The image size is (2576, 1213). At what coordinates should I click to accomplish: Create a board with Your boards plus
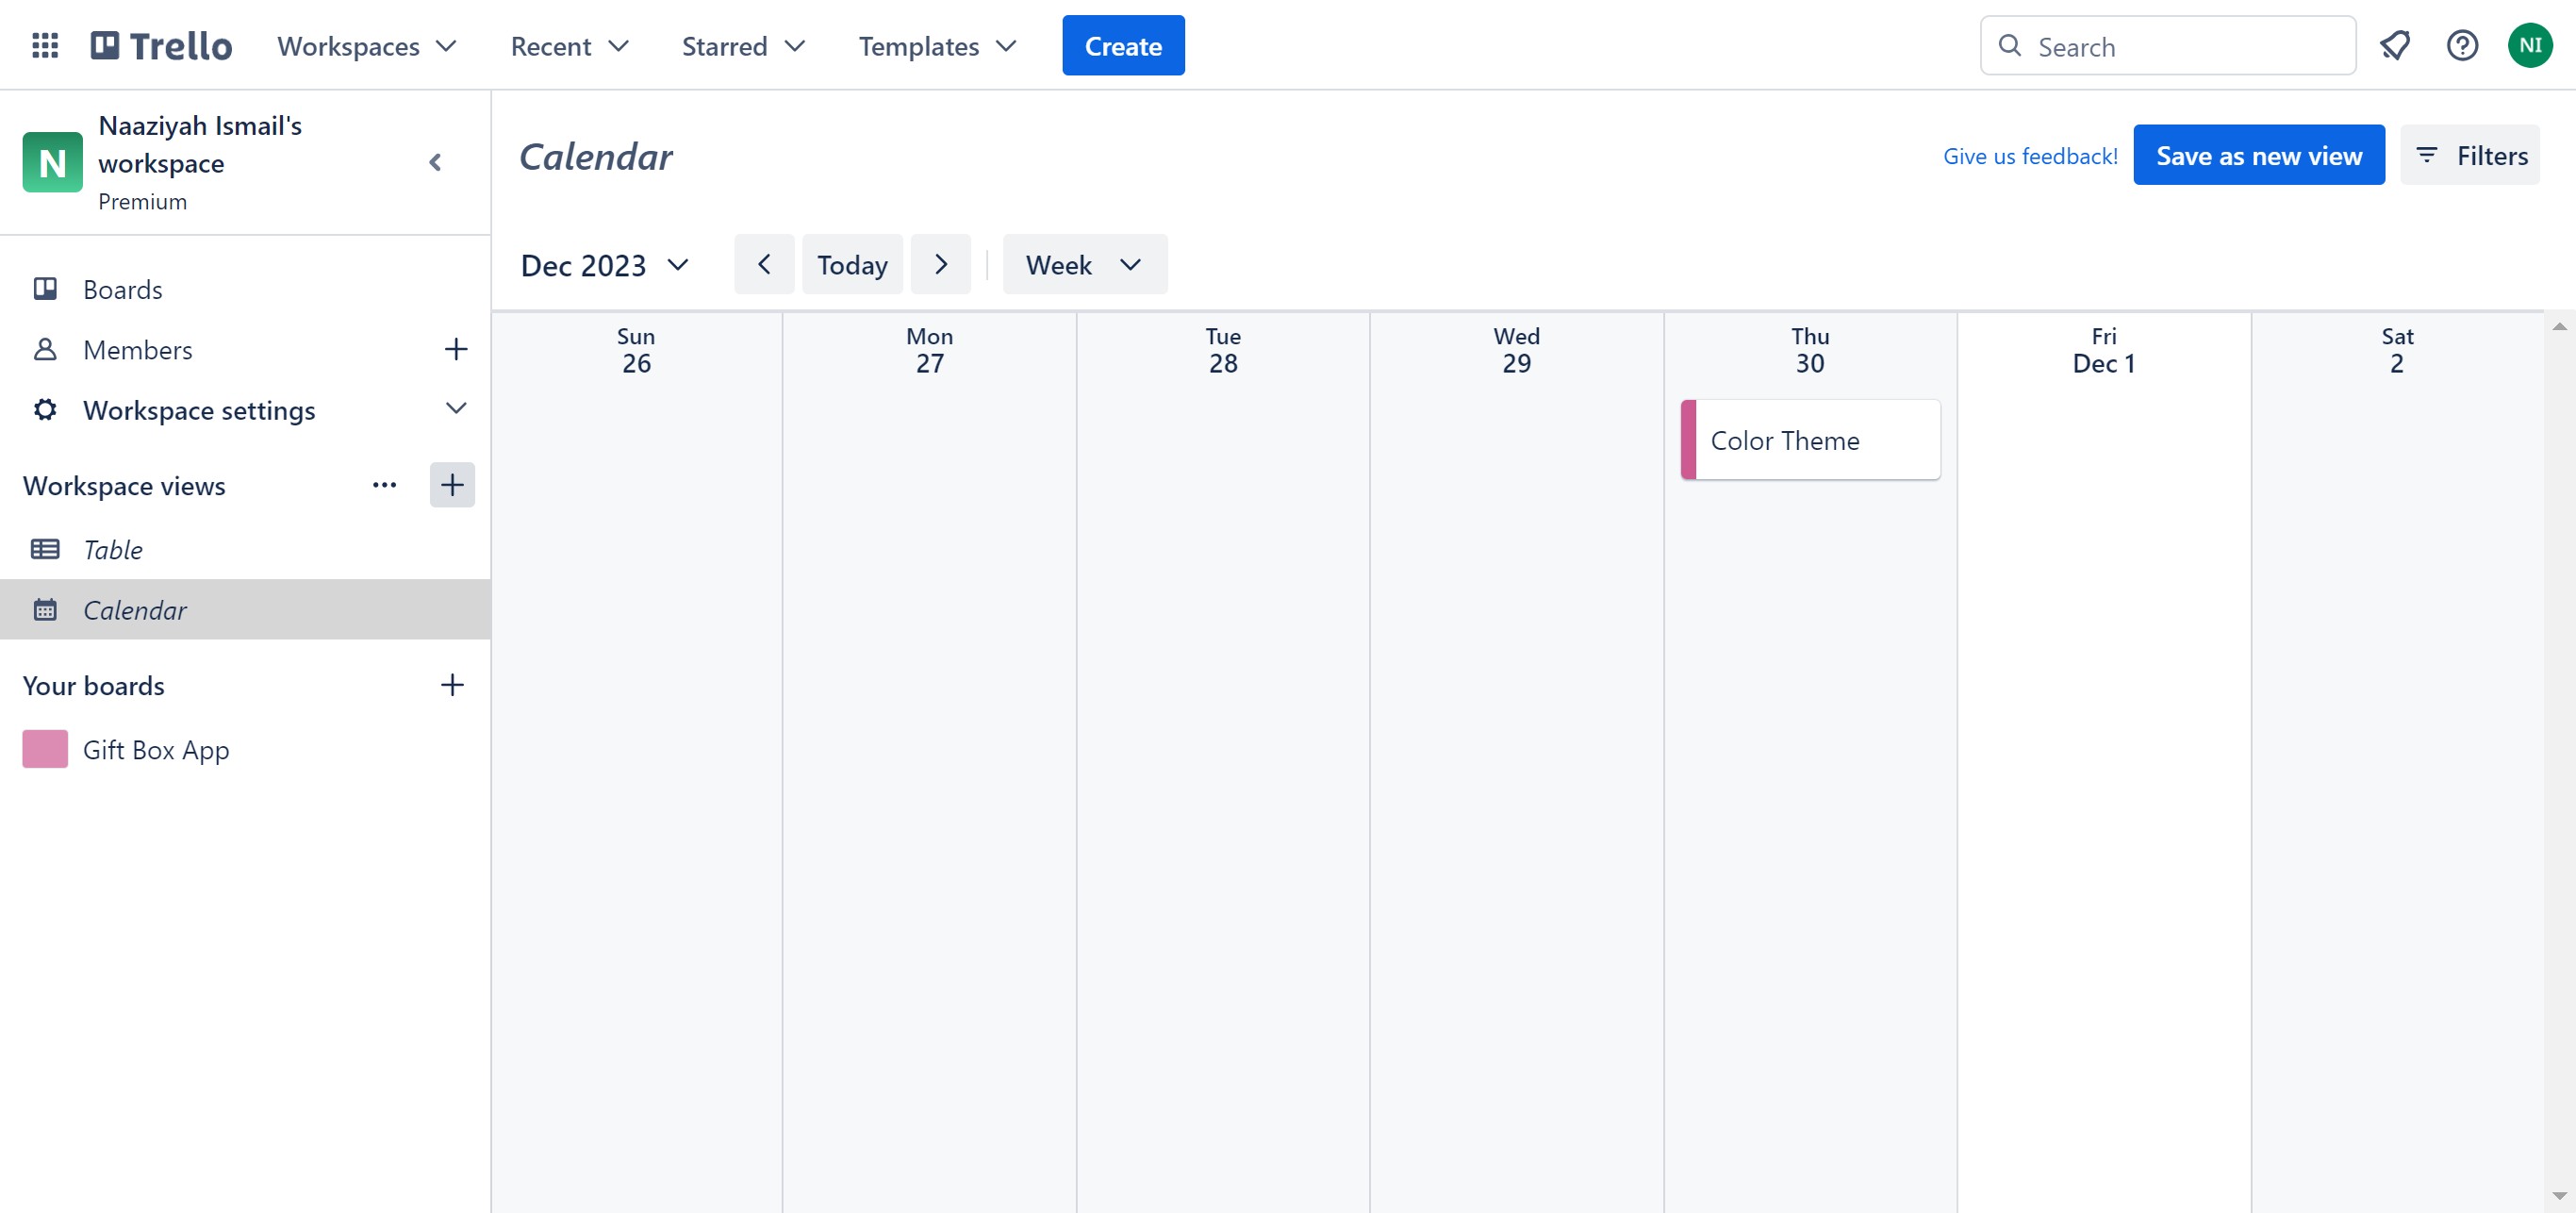coord(452,685)
